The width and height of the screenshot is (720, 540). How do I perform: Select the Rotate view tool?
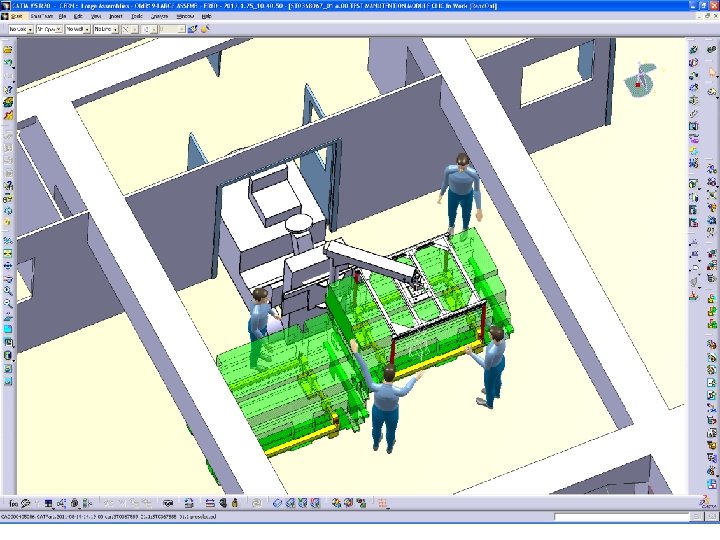(8, 278)
